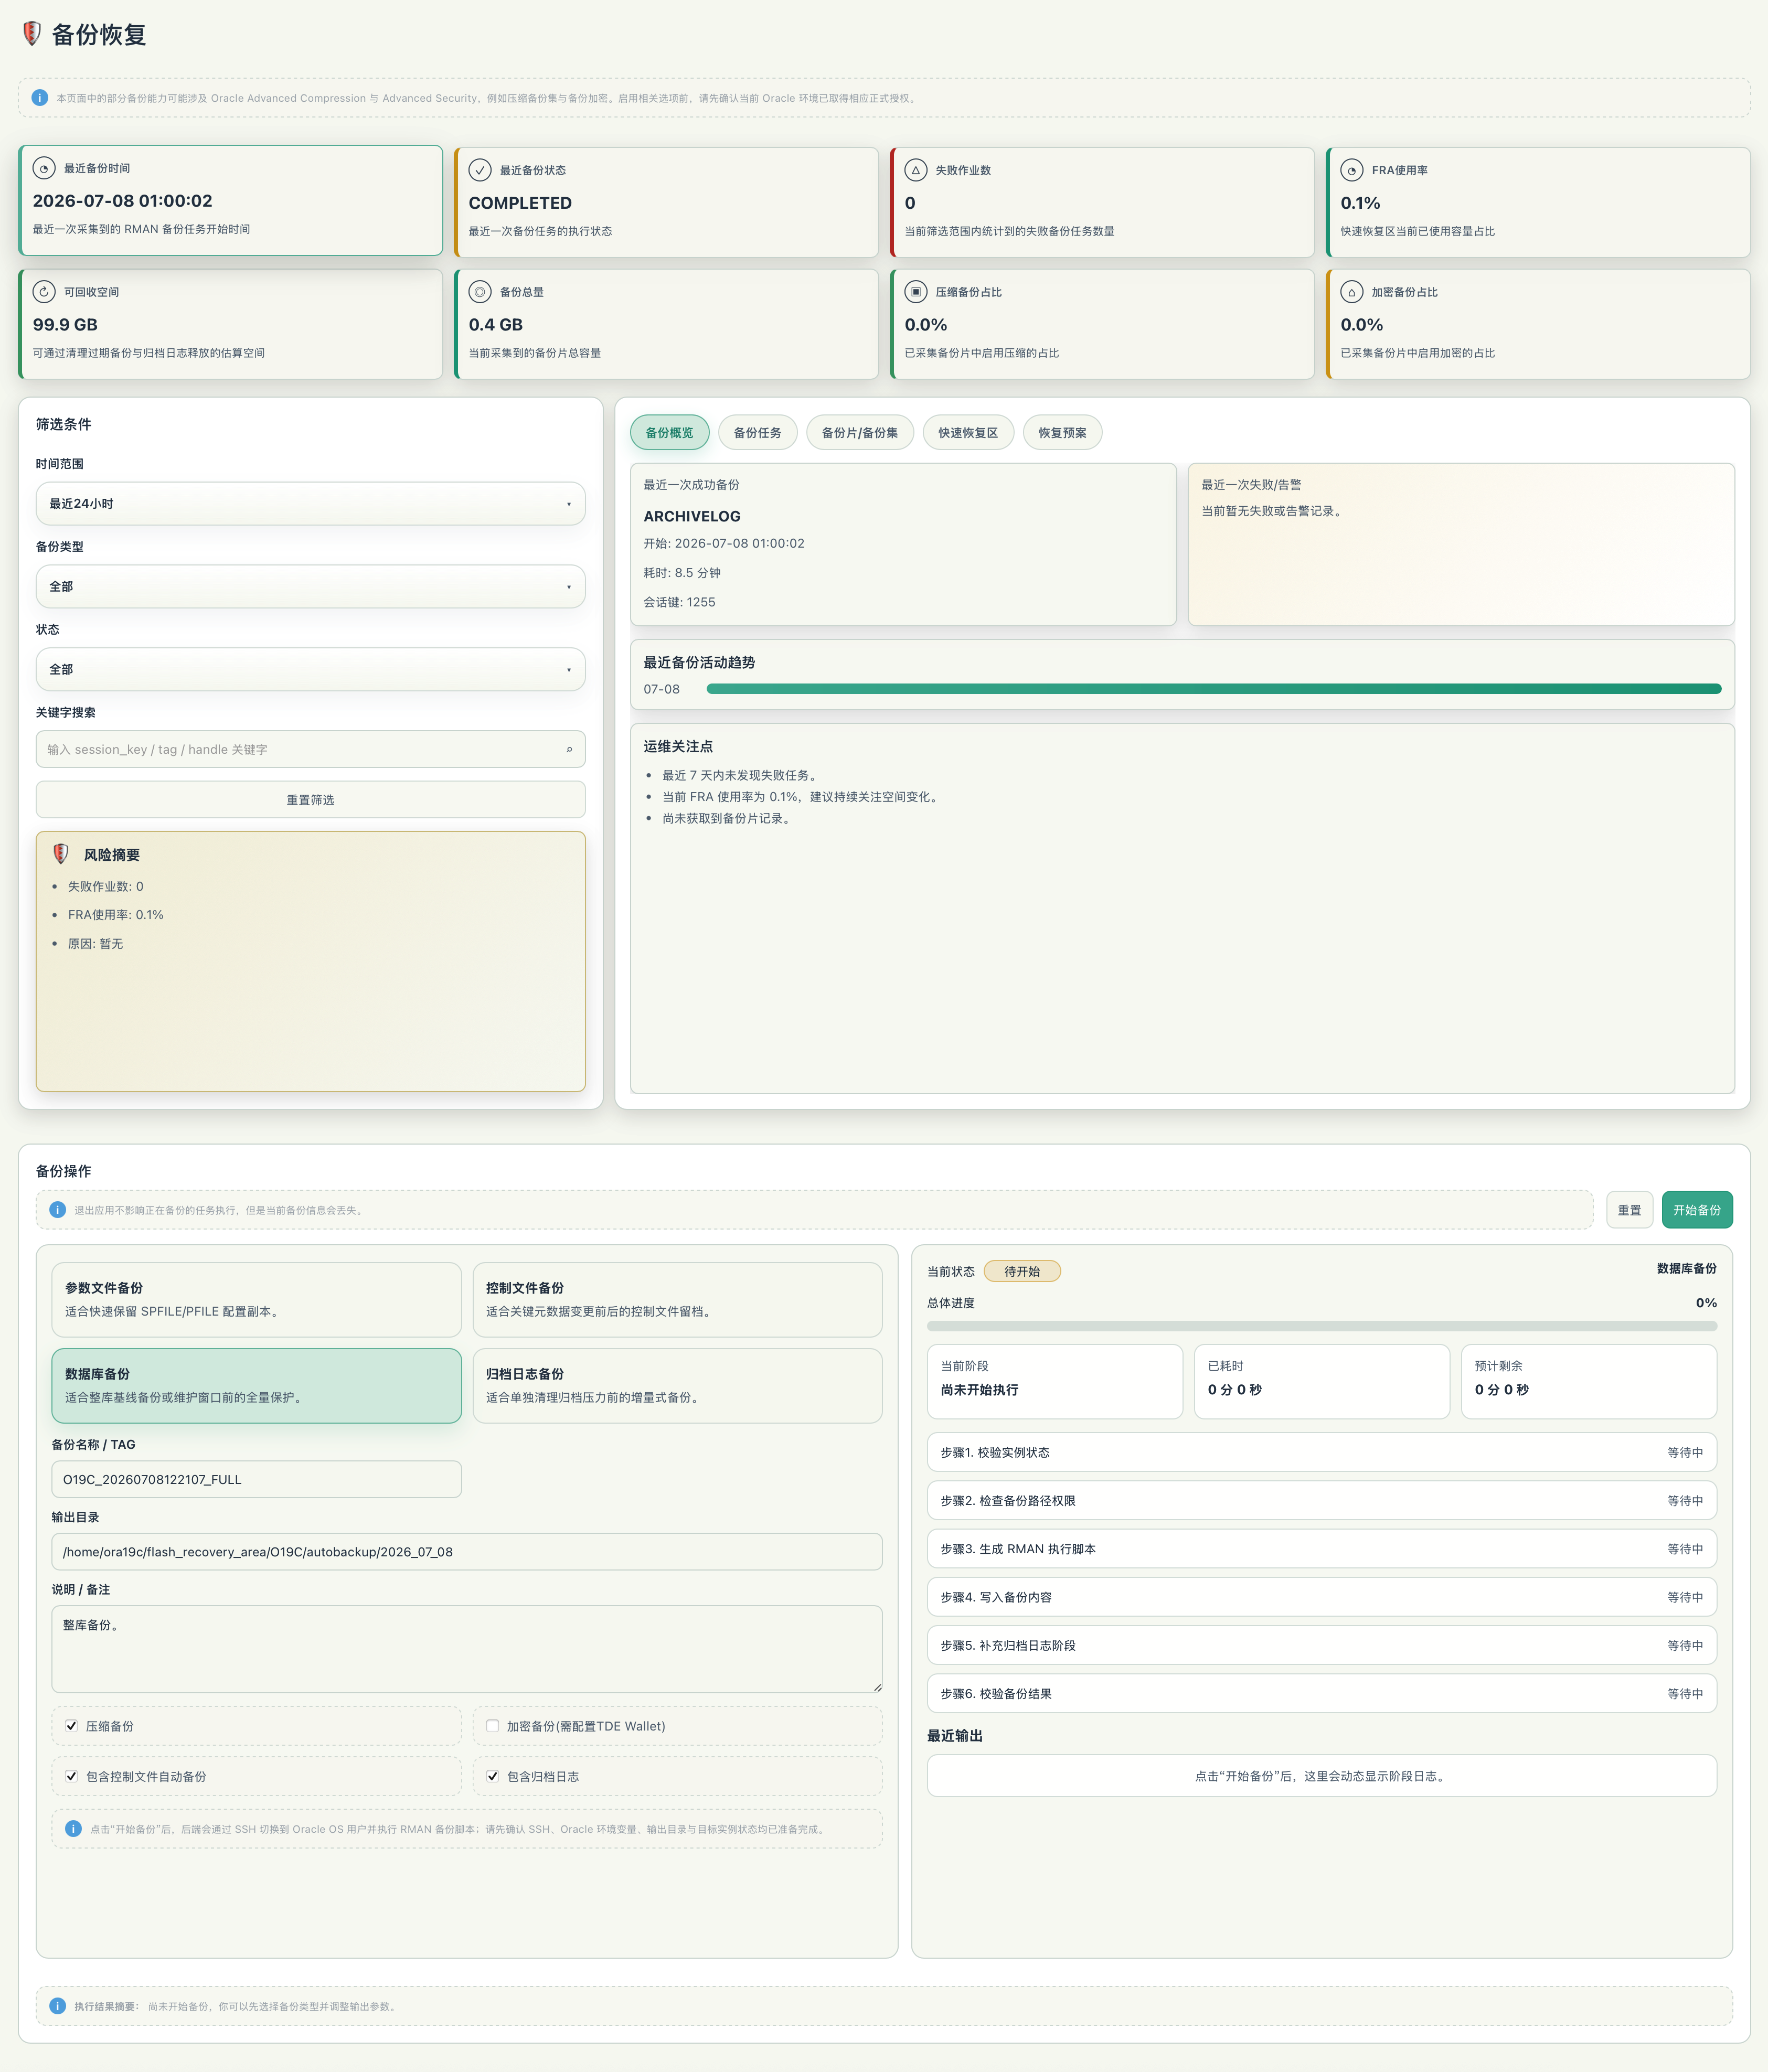
Task: Click the refresh icon on 可回收空间 card
Action: (x=44, y=292)
